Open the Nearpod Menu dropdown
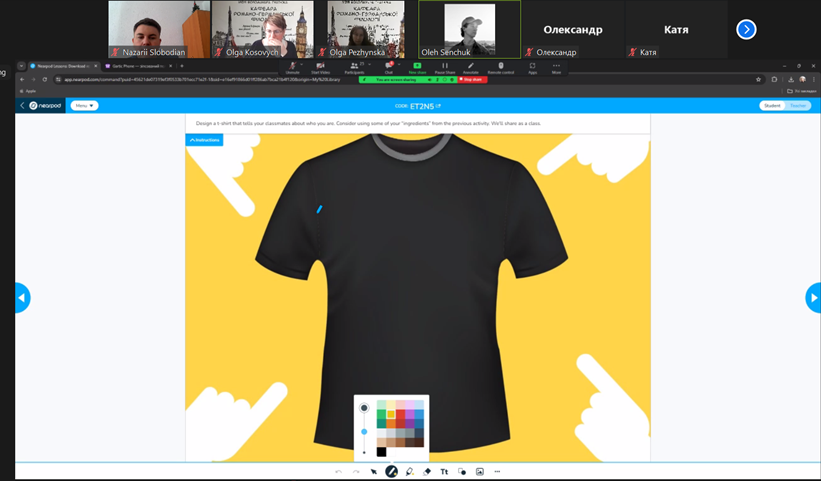 coord(84,106)
